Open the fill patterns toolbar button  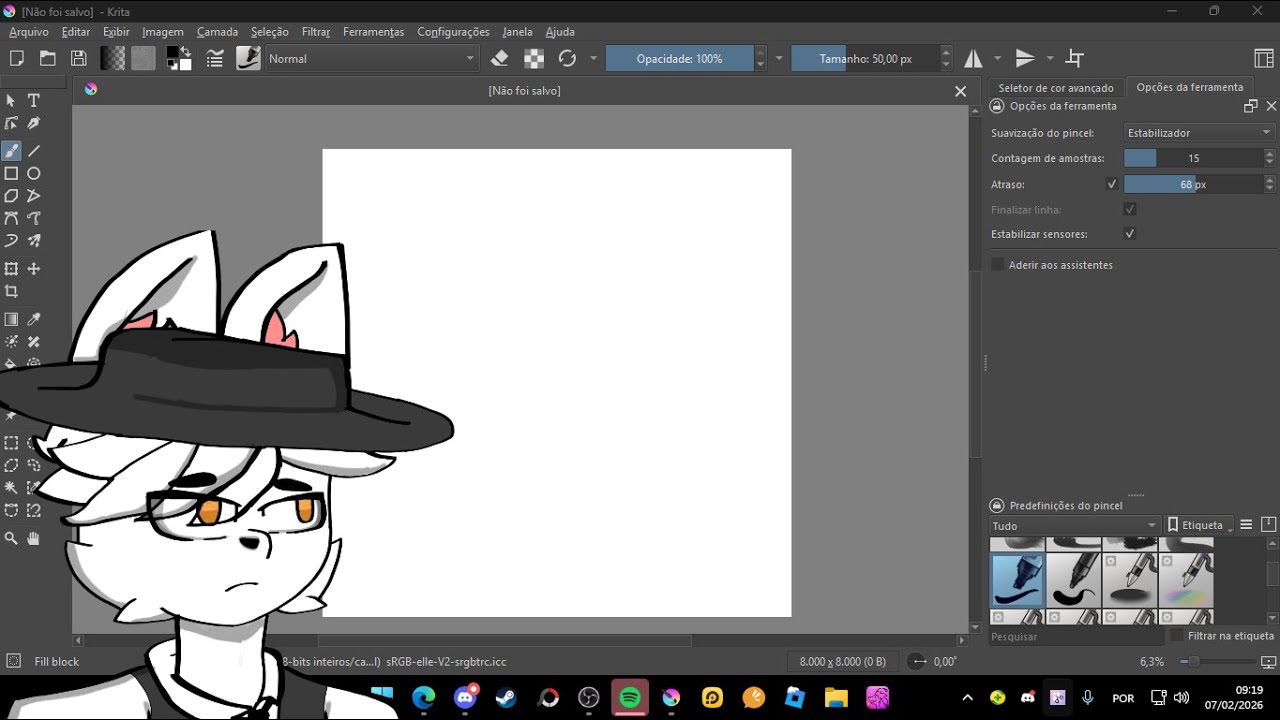tap(143, 59)
